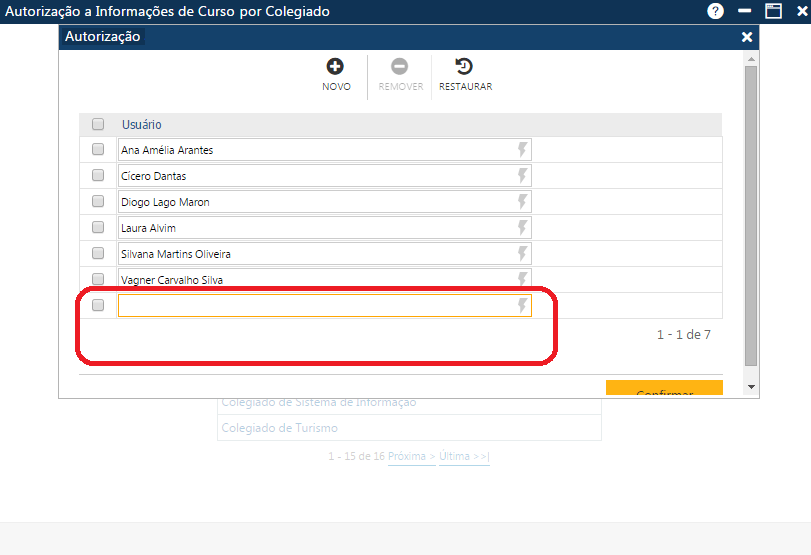Close the Autorização dialog
The image size is (811, 555).
click(x=746, y=37)
